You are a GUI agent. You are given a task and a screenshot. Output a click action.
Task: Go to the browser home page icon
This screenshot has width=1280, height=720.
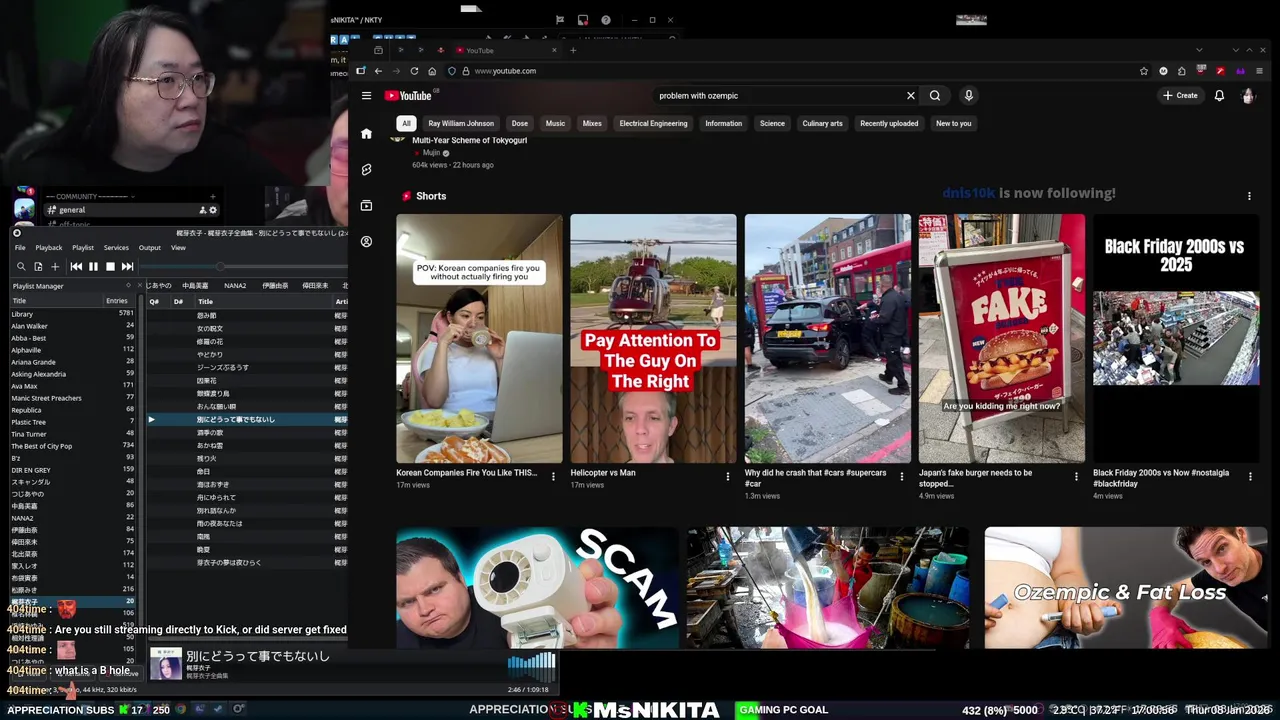432,71
